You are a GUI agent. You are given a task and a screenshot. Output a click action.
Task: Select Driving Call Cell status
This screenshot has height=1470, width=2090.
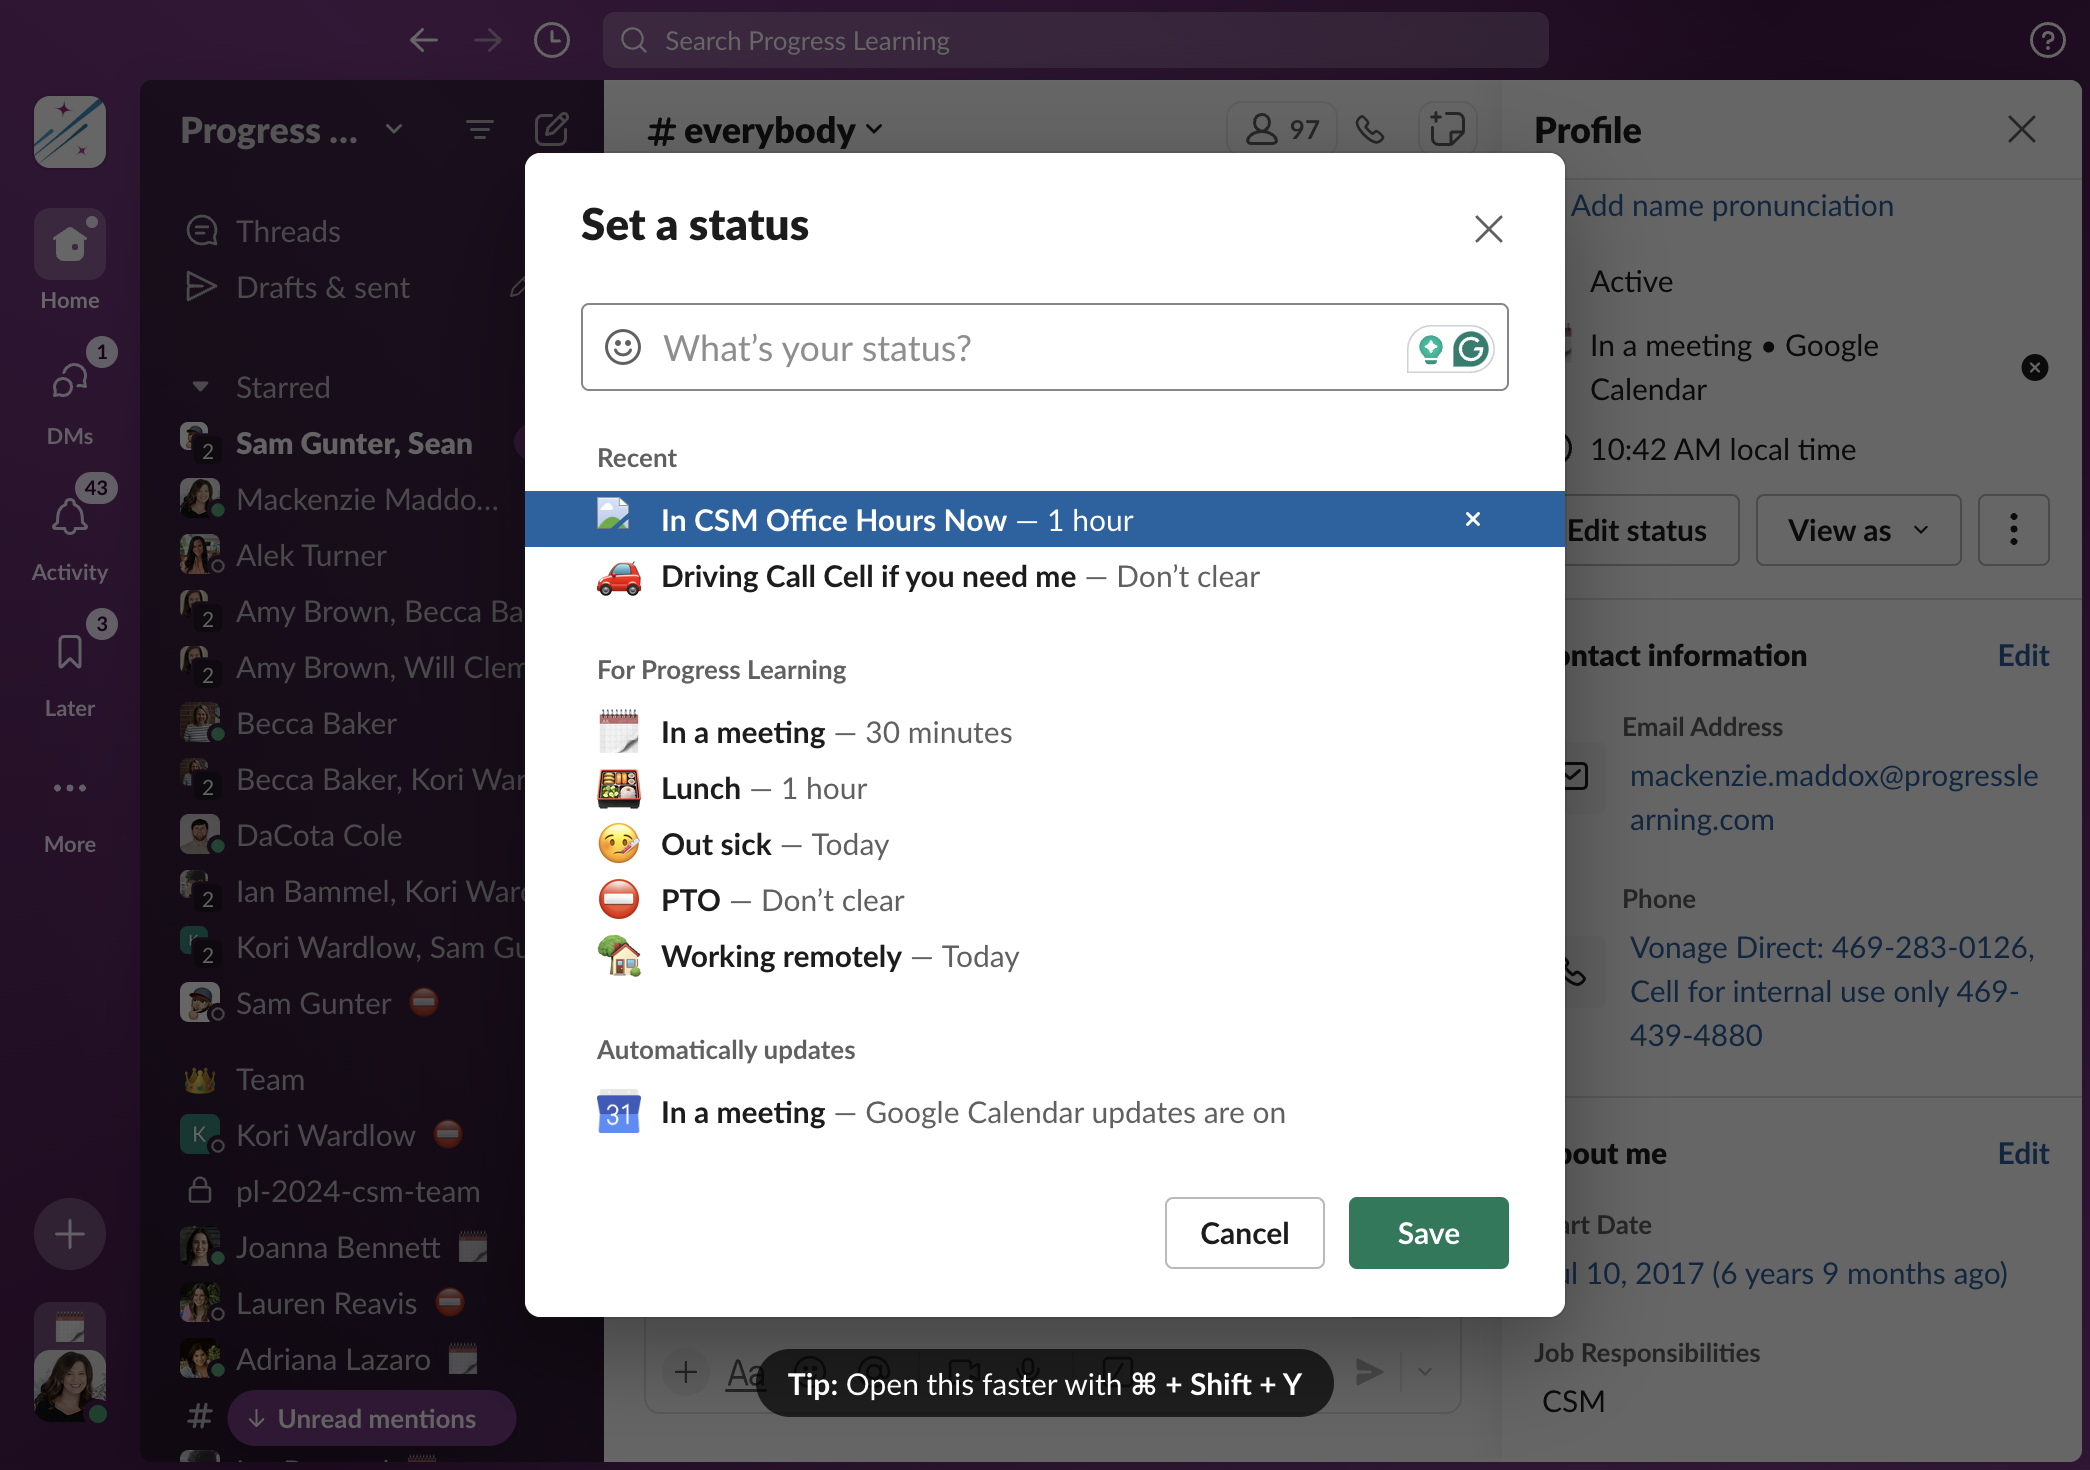coord(1044,577)
